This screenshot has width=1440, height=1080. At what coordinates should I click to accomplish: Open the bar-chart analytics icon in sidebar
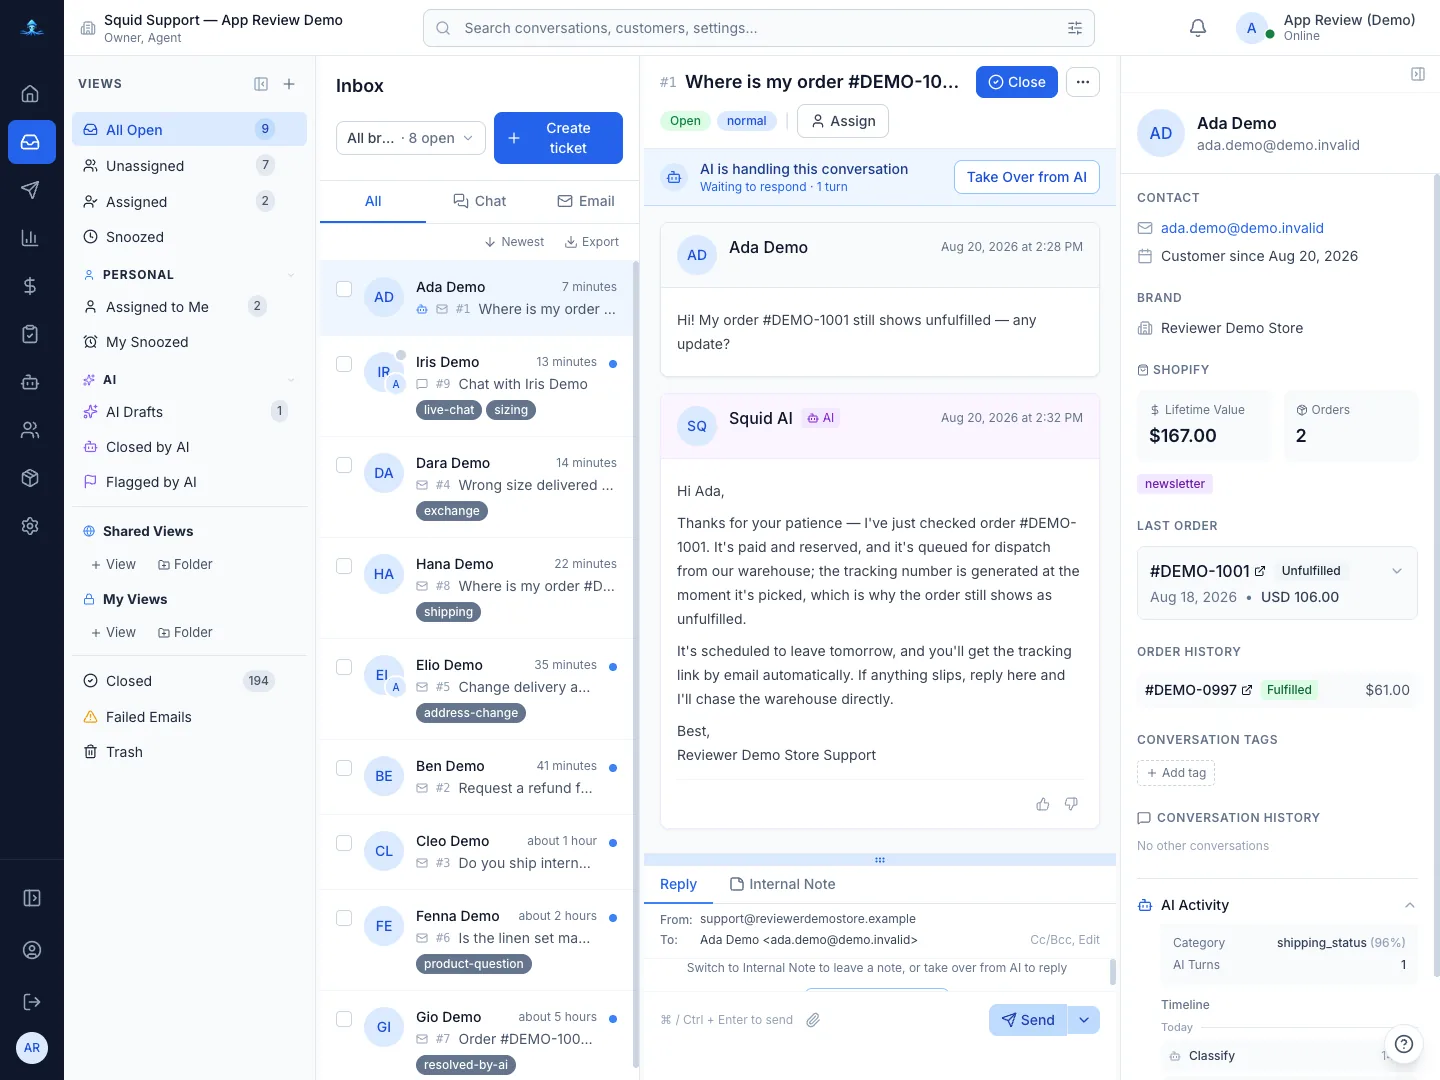(30, 238)
